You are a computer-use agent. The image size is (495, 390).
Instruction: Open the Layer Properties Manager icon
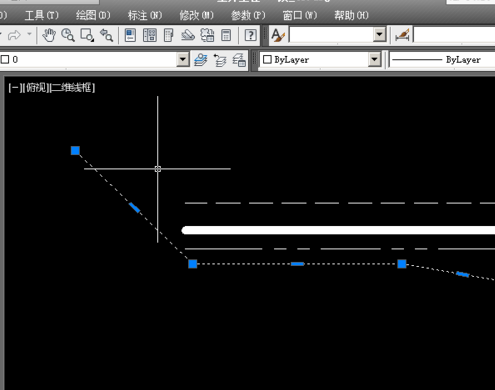point(201,60)
